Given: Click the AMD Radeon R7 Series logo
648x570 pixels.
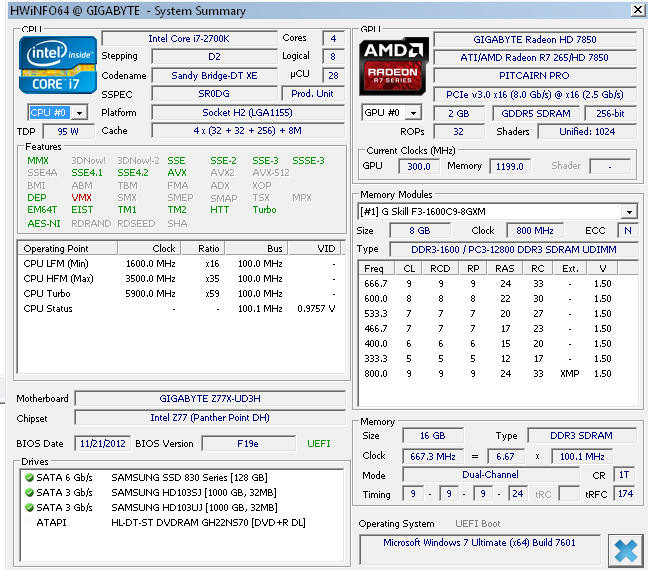Looking at the screenshot, I should [394, 66].
